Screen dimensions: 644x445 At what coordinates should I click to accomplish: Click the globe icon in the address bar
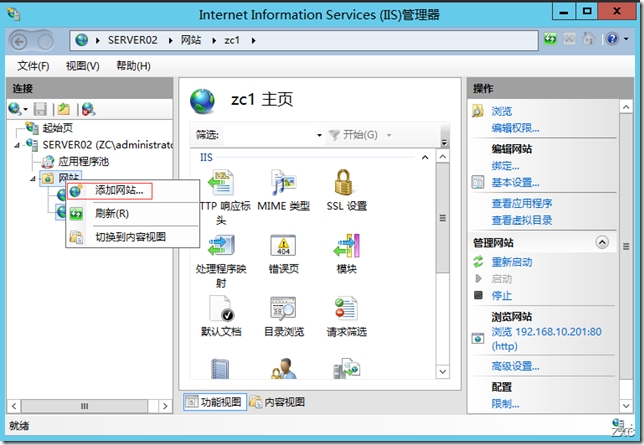tap(82, 40)
